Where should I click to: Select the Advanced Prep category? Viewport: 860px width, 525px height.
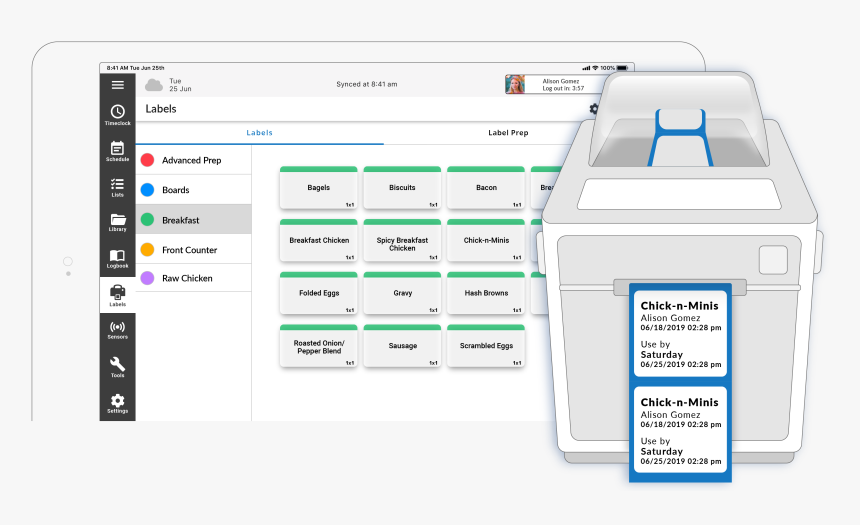[194, 160]
